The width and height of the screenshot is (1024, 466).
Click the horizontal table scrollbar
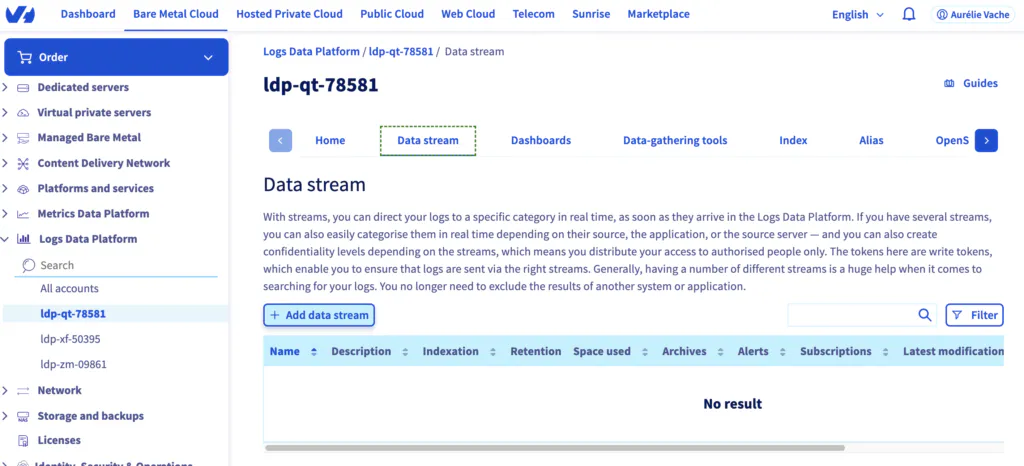point(554,448)
